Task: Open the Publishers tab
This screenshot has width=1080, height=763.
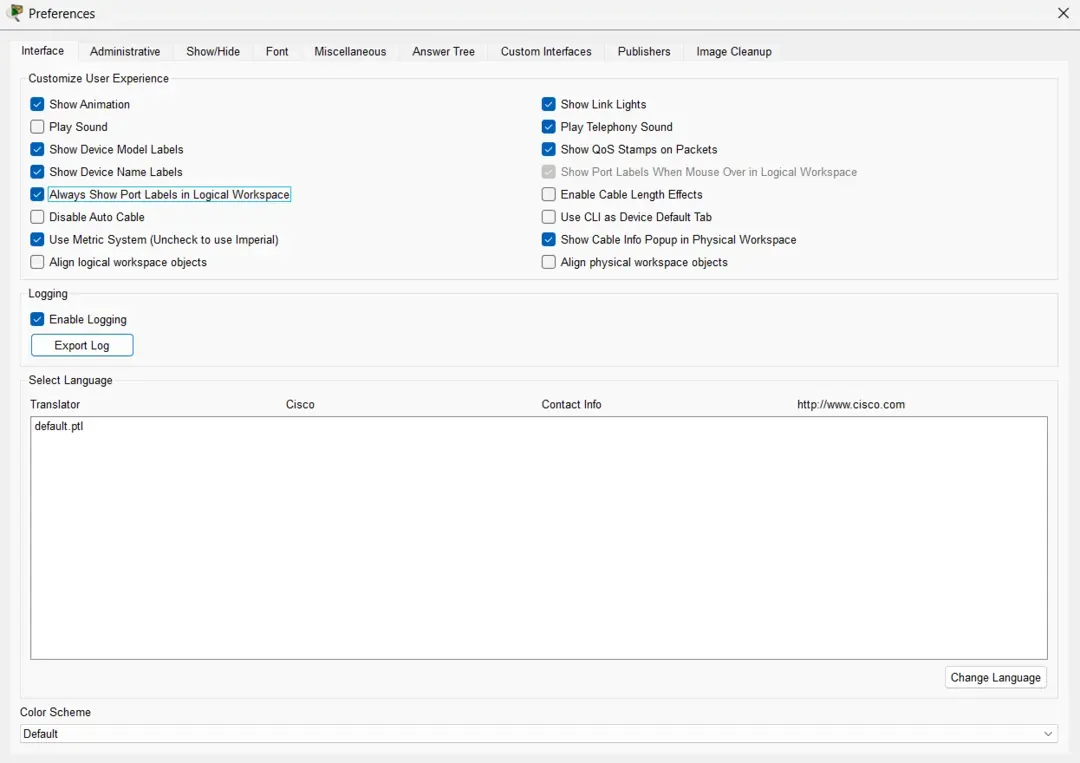Action: [644, 52]
